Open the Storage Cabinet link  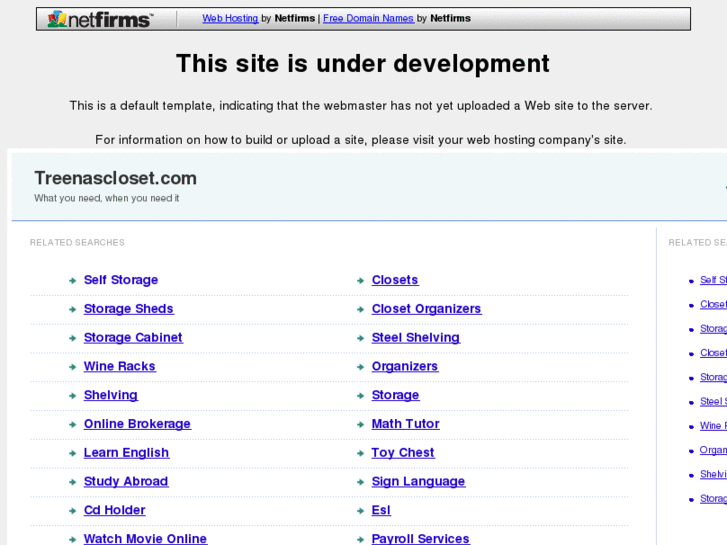pos(133,337)
